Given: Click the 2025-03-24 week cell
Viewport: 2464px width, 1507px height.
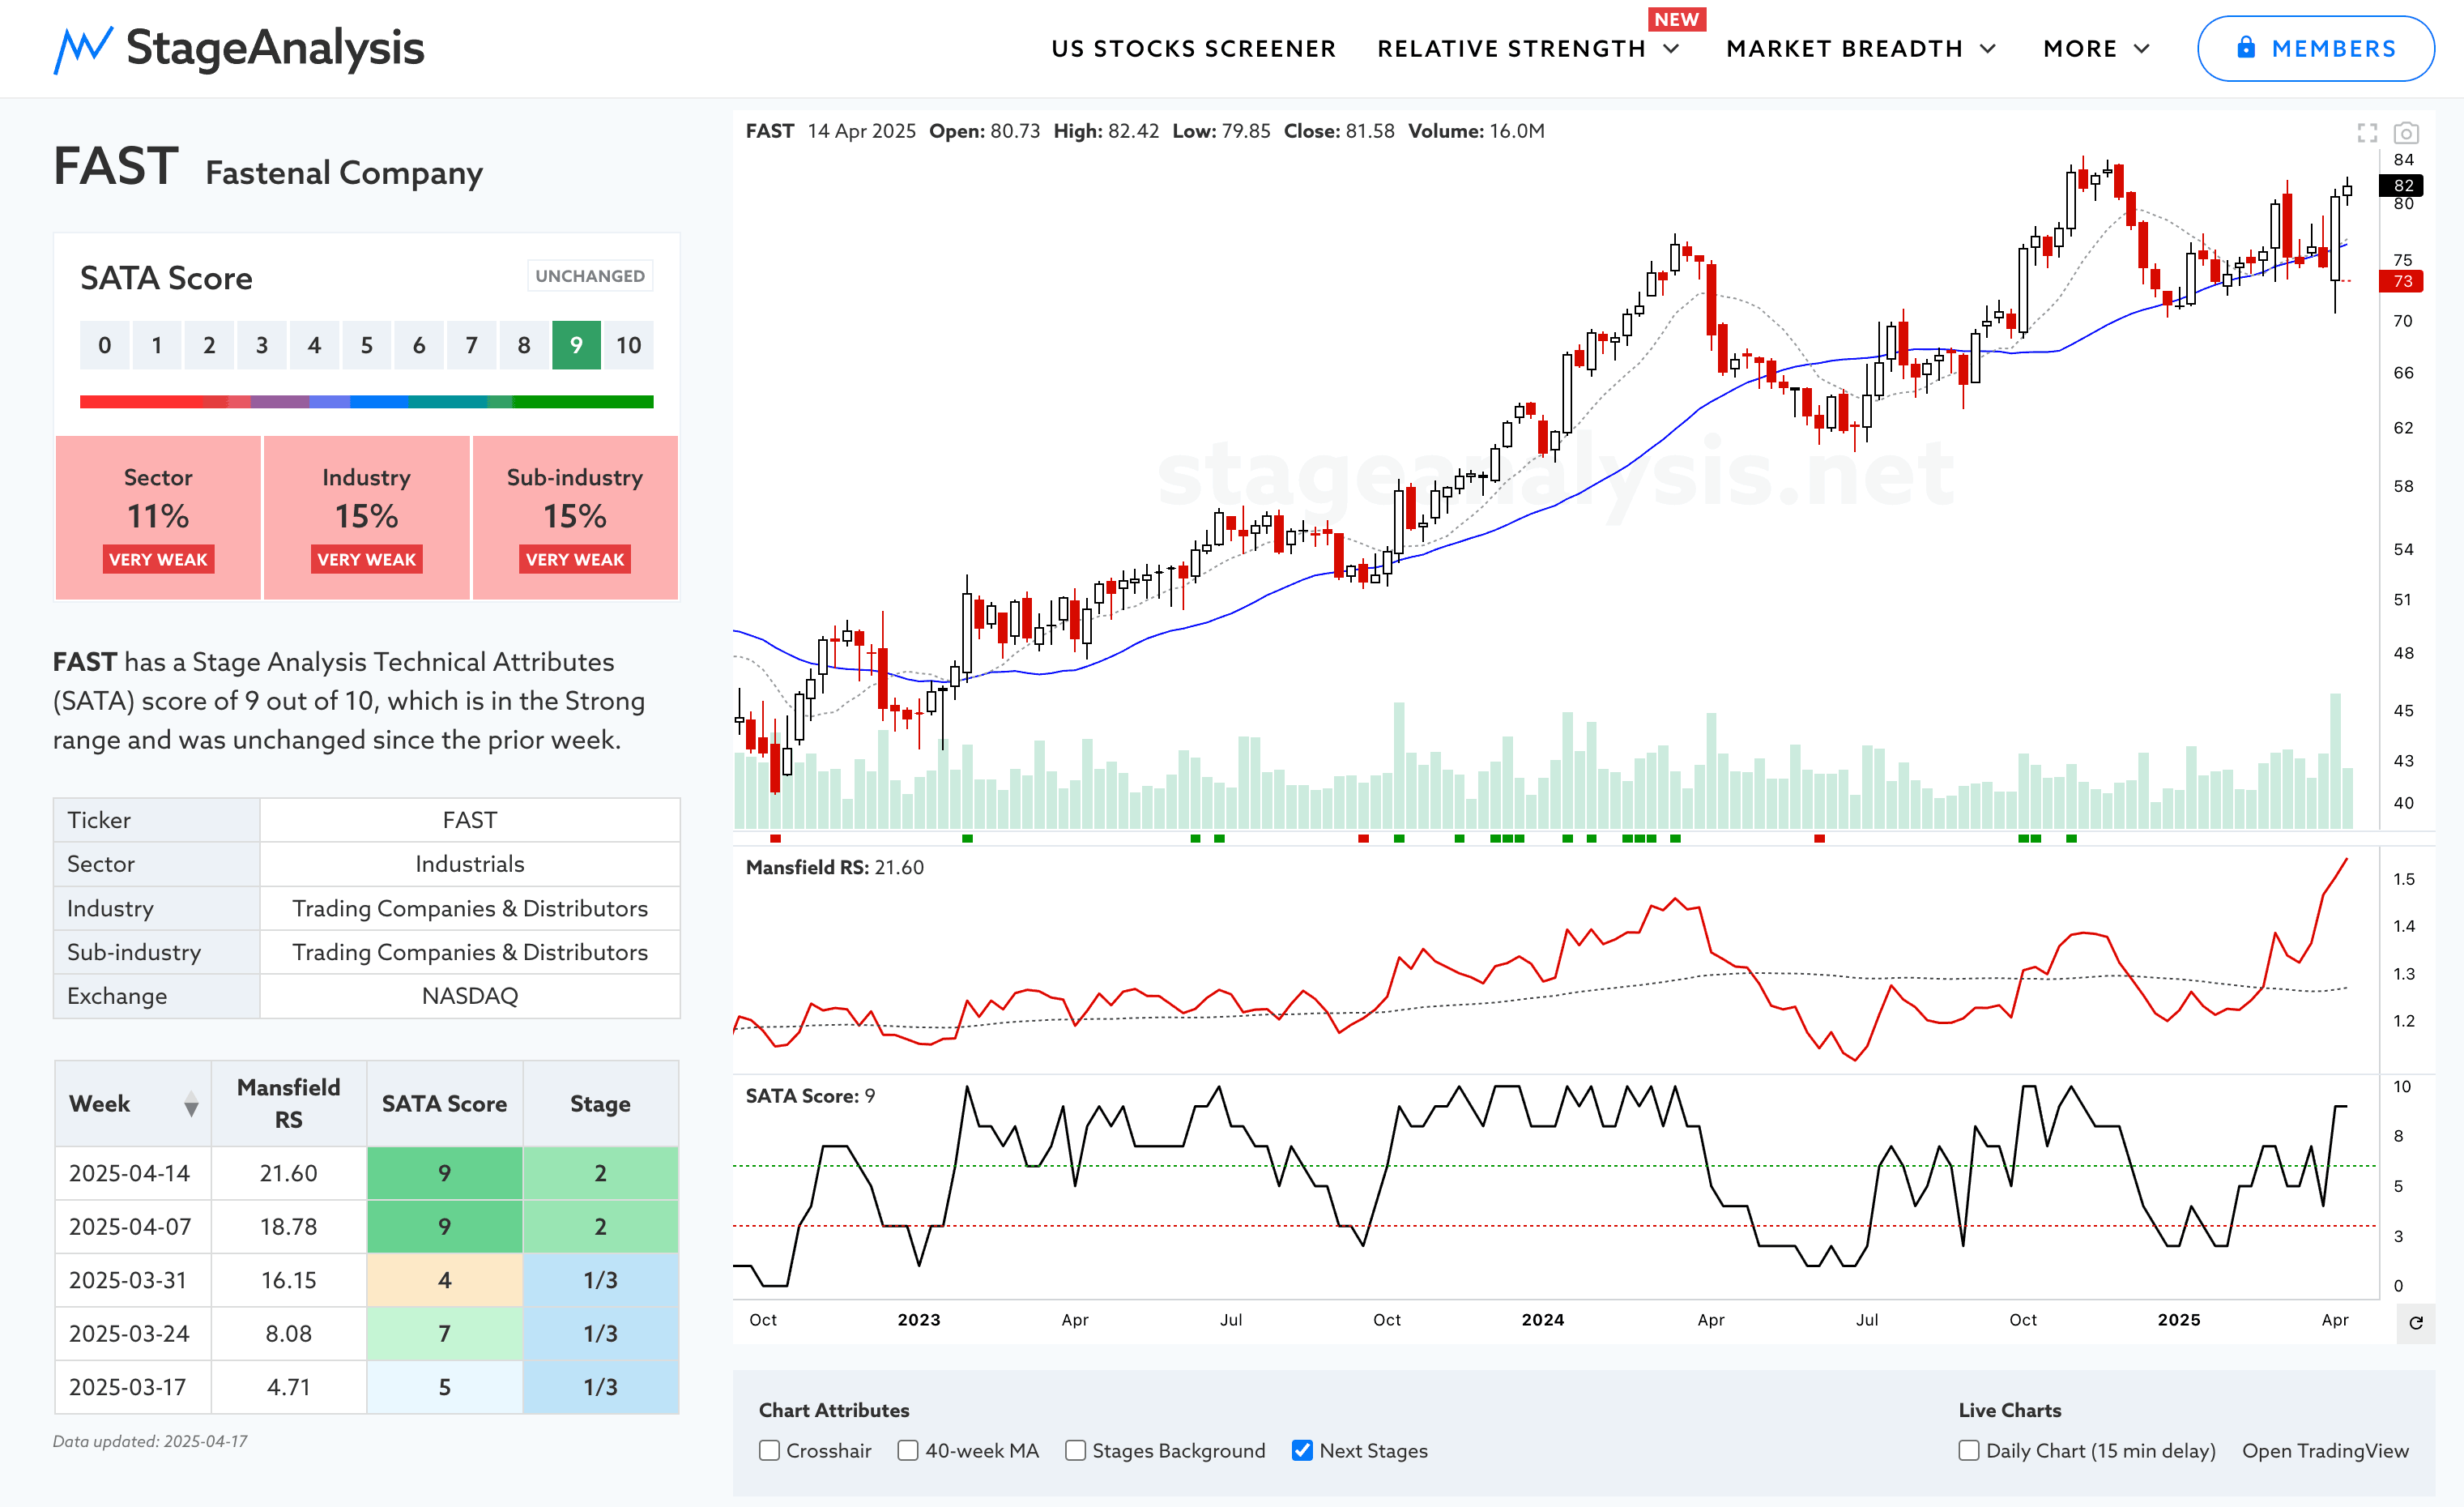Looking at the screenshot, I should coord(133,1334).
